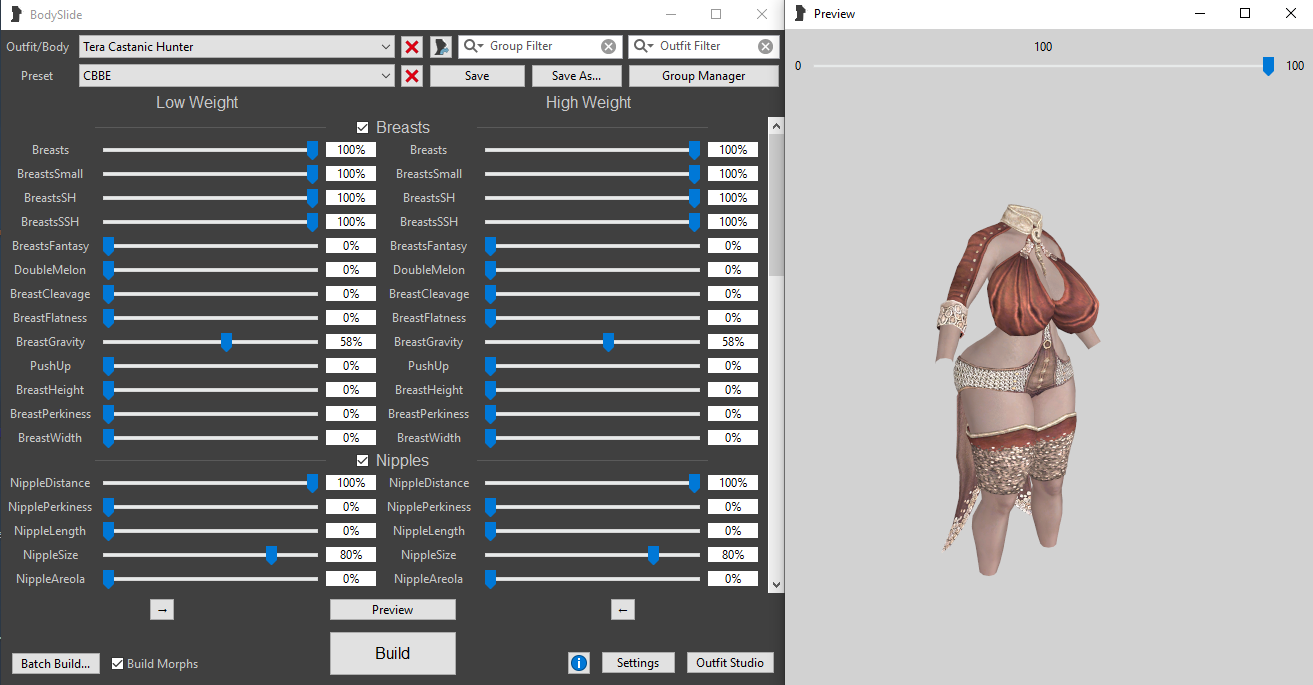
Task: Clear the Group Filter field
Action: pyautogui.click(x=608, y=47)
